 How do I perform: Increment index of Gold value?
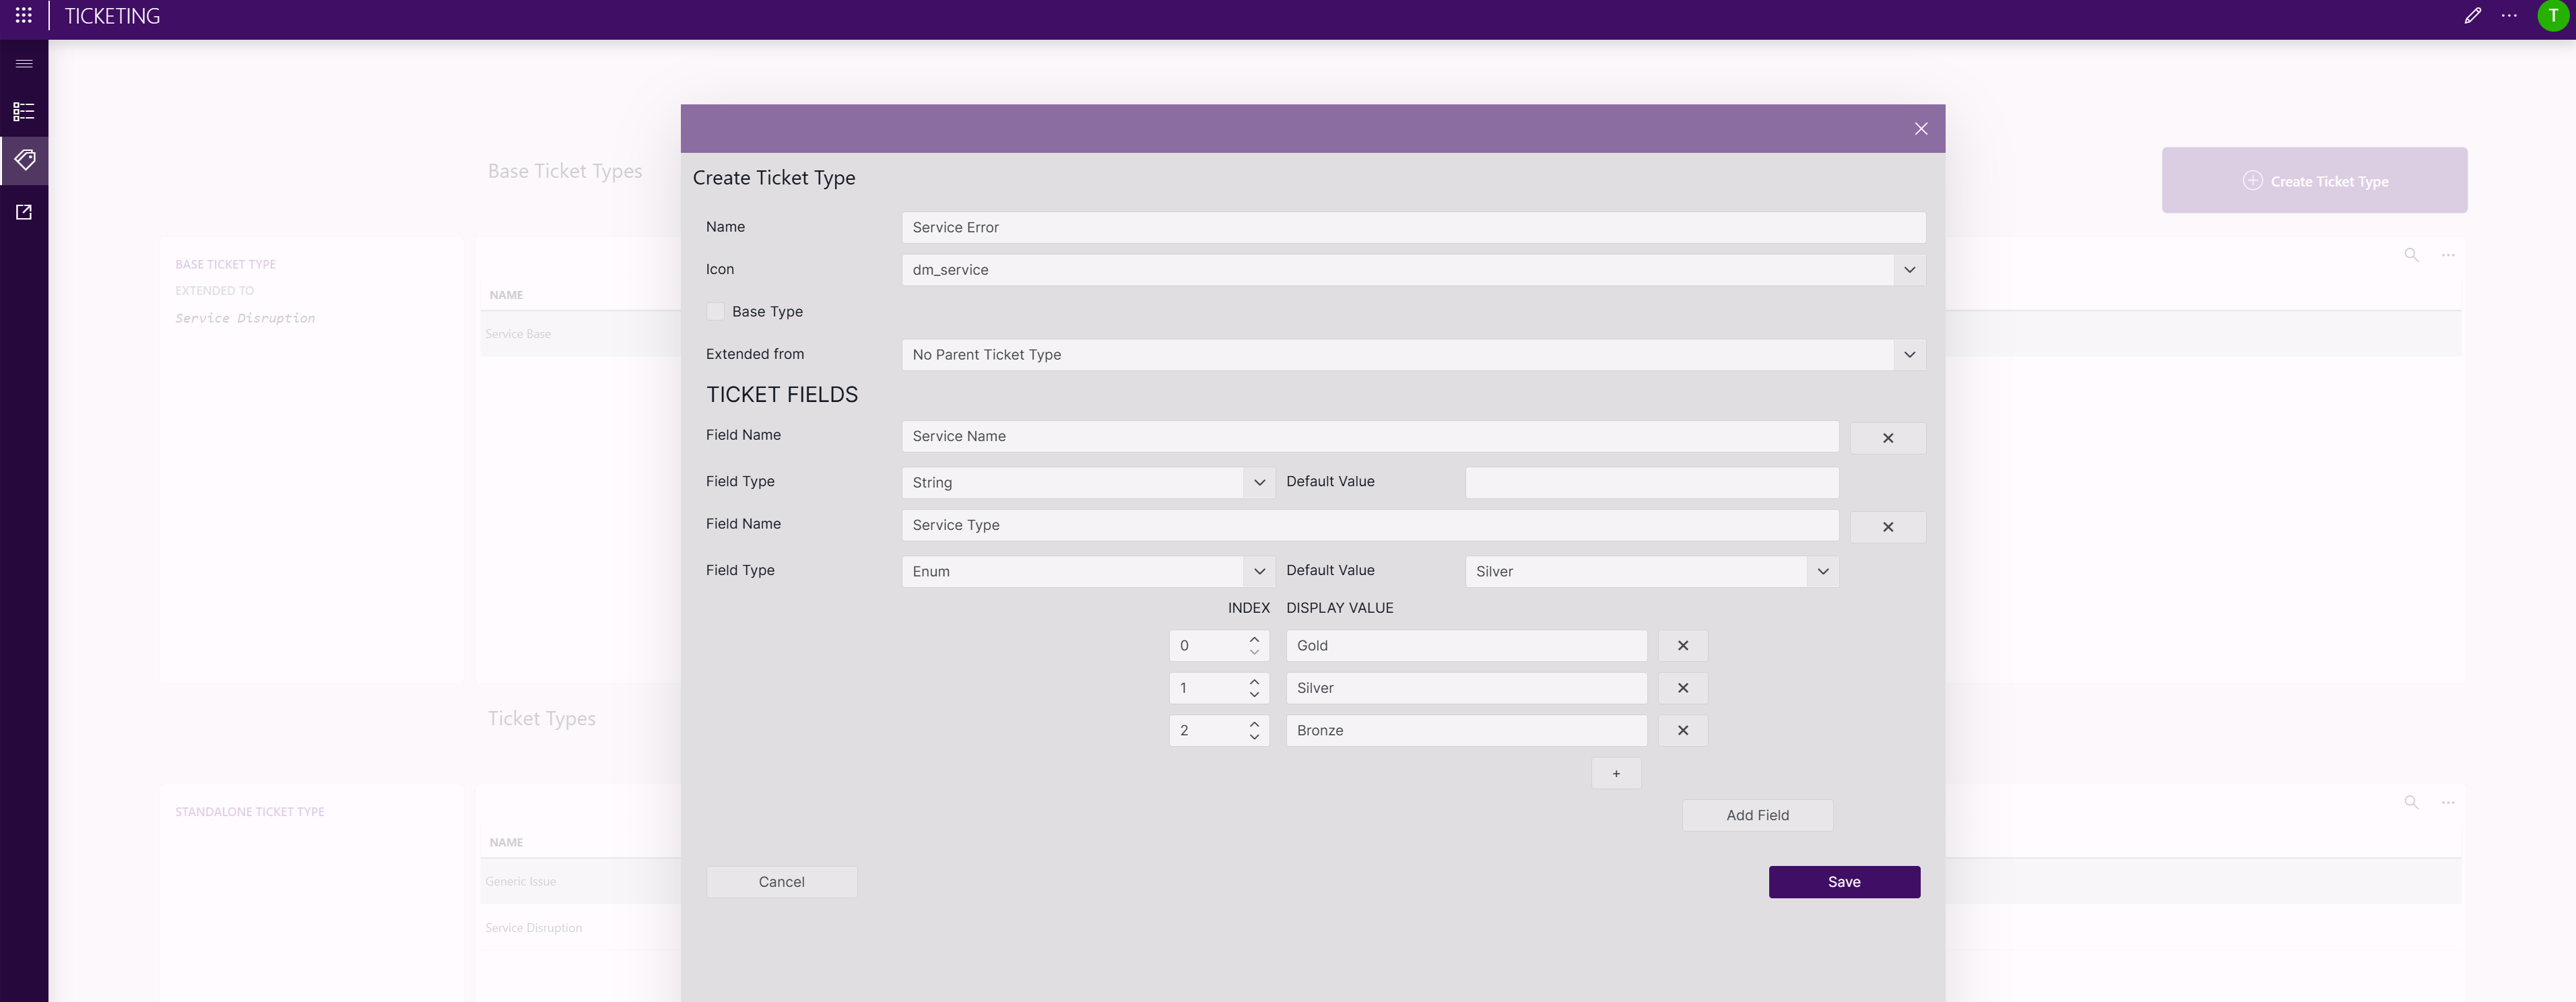1253,639
